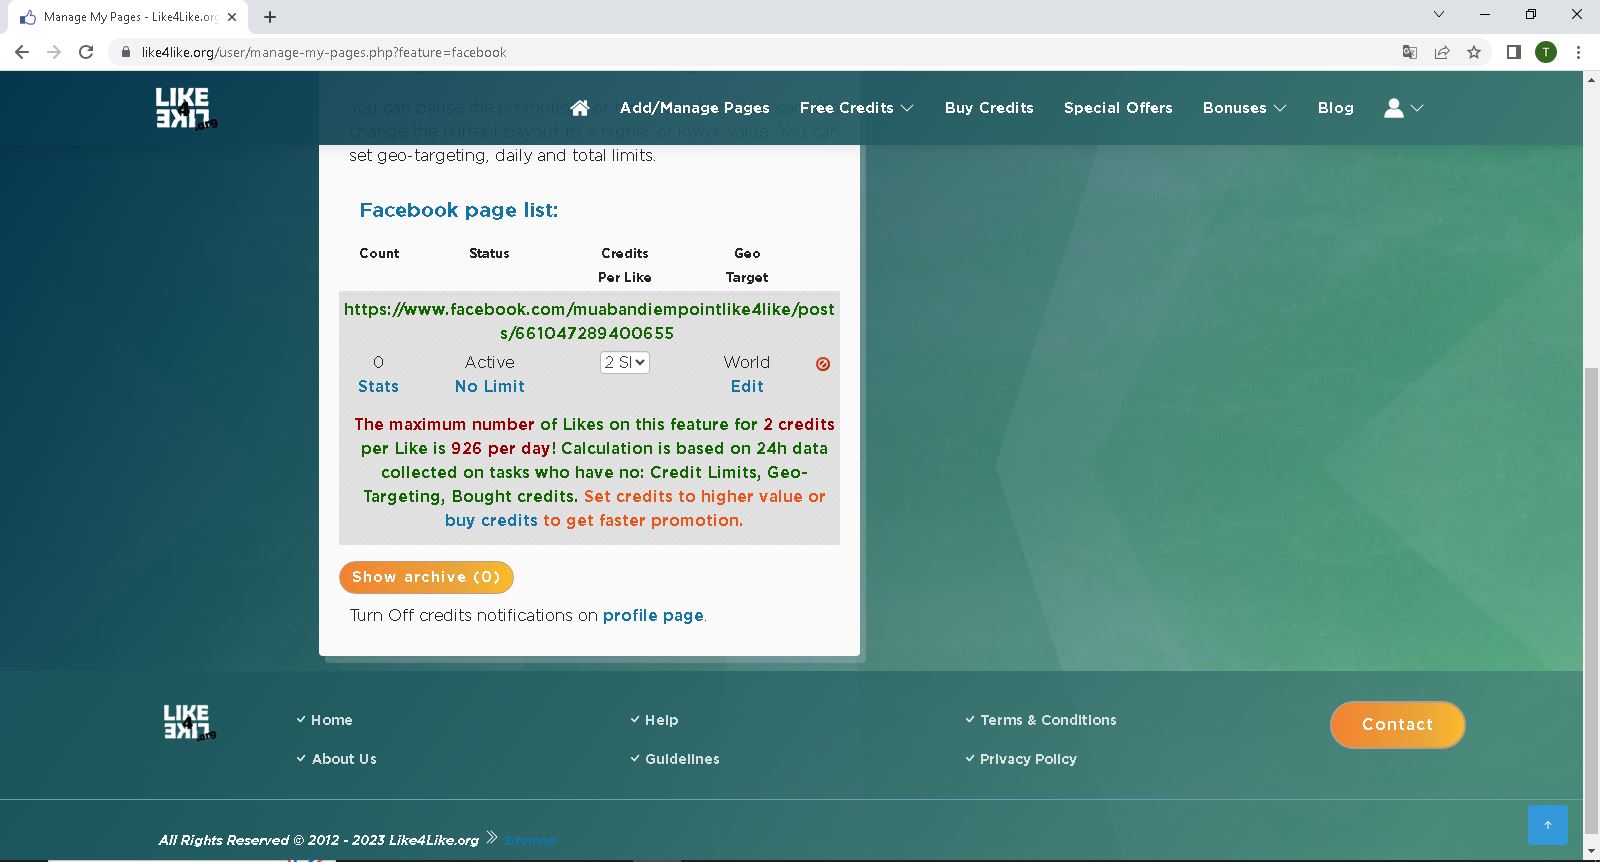1600x862 pixels.
Task: Click Edit under Geo Target
Action: click(747, 386)
